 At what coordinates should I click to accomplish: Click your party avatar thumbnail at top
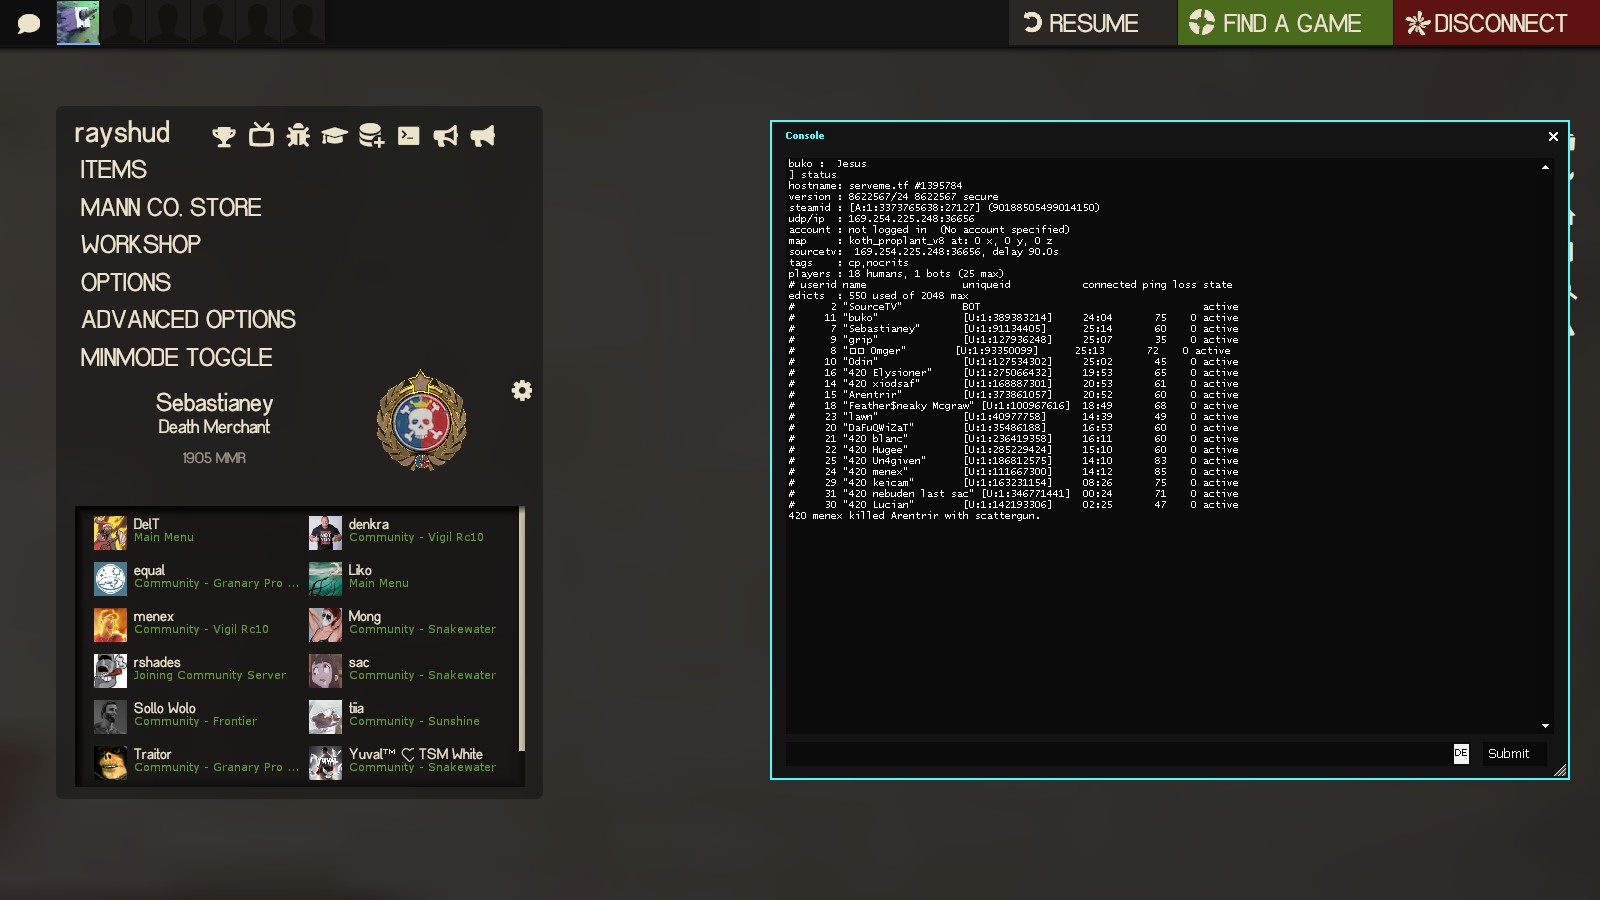coord(78,23)
